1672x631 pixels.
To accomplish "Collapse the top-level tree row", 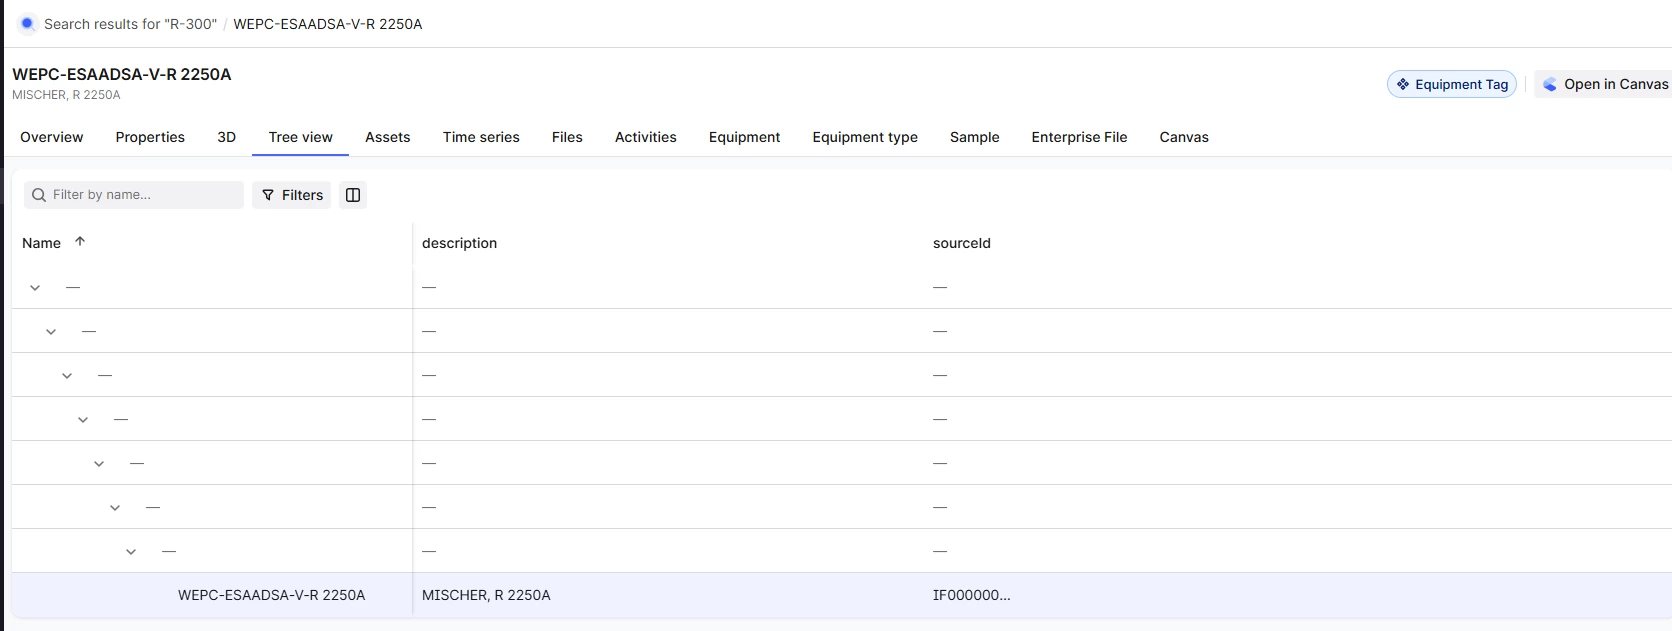I will pos(35,288).
